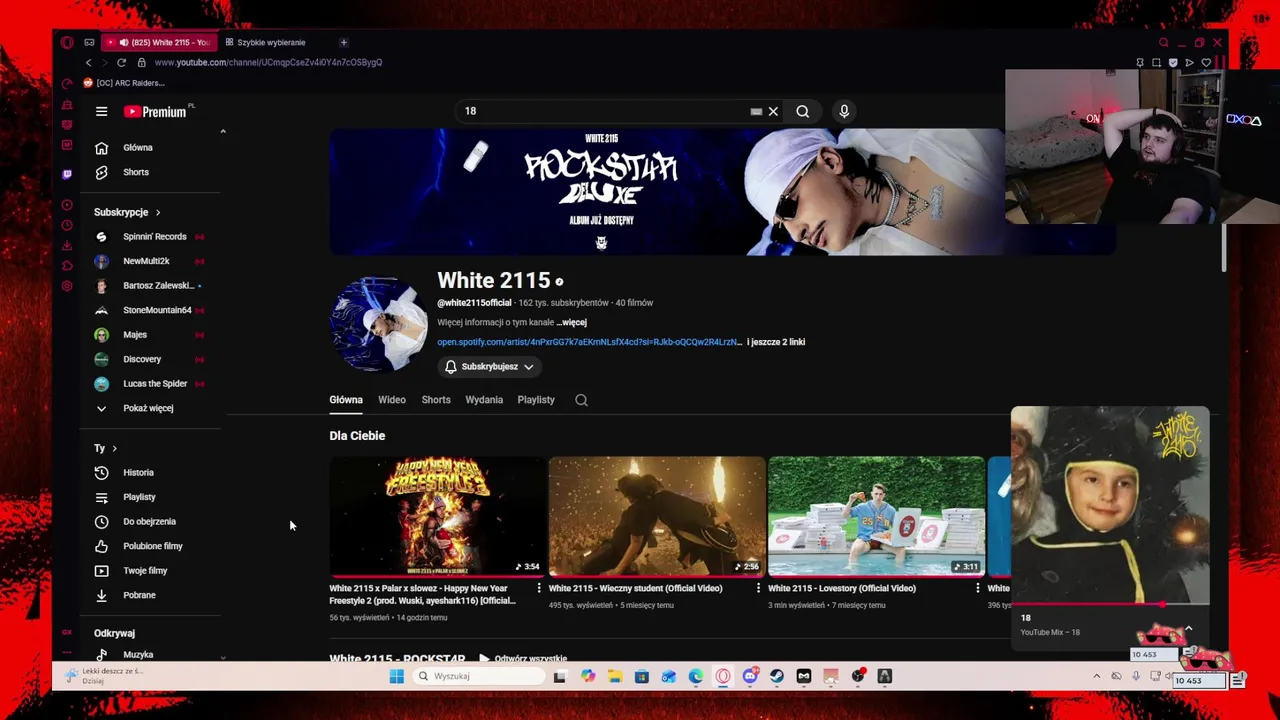Run search with the magnifier button
Image resolution: width=1280 pixels, height=720 pixels.
point(802,112)
